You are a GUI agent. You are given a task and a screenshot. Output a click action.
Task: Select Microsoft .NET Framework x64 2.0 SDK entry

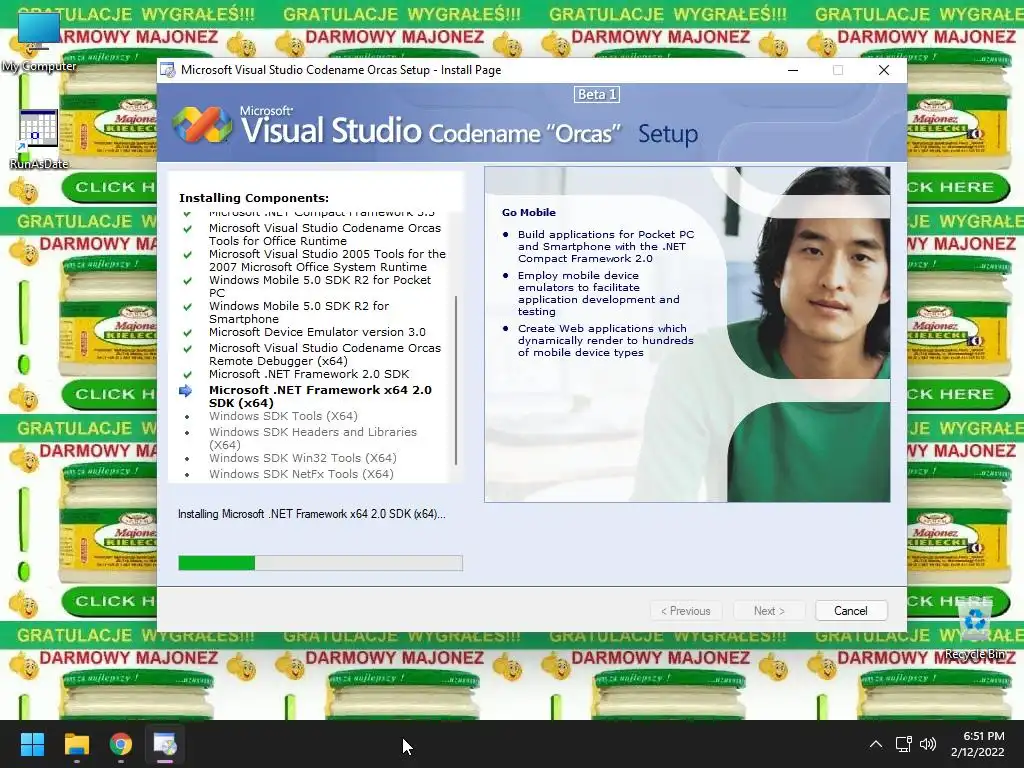320,396
